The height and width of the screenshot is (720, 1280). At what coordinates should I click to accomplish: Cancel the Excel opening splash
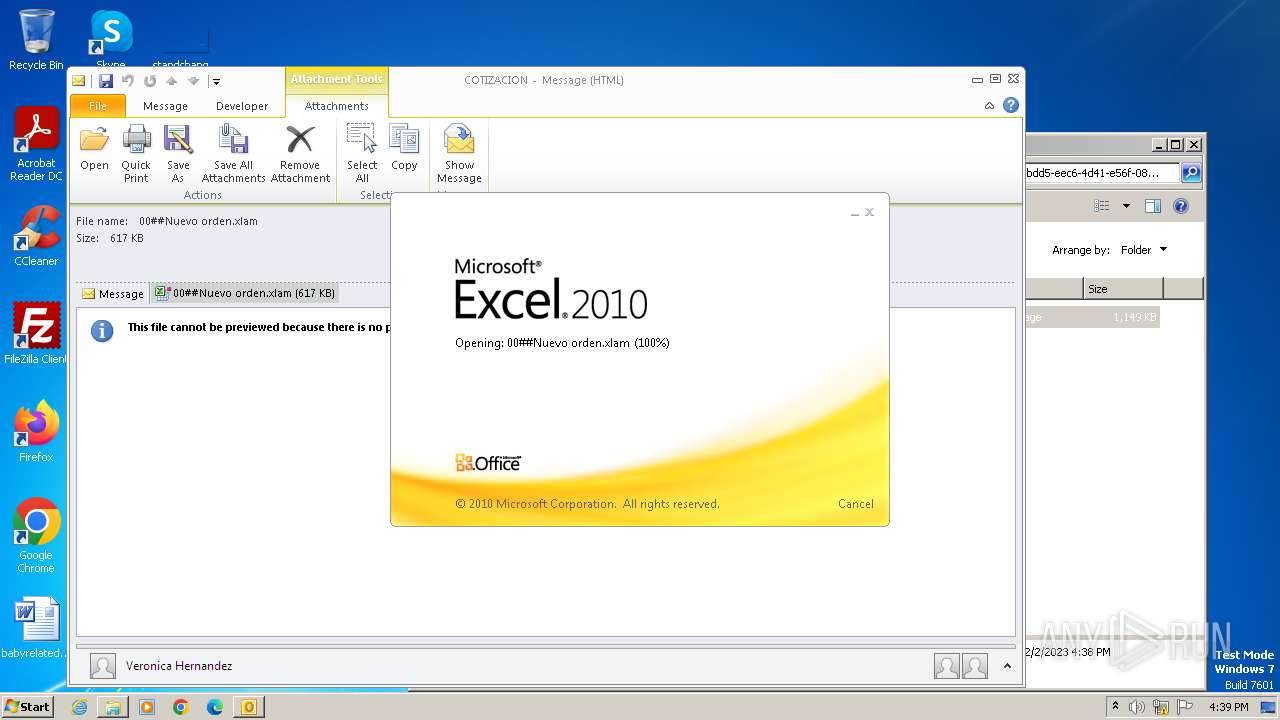(x=856, y=504)
